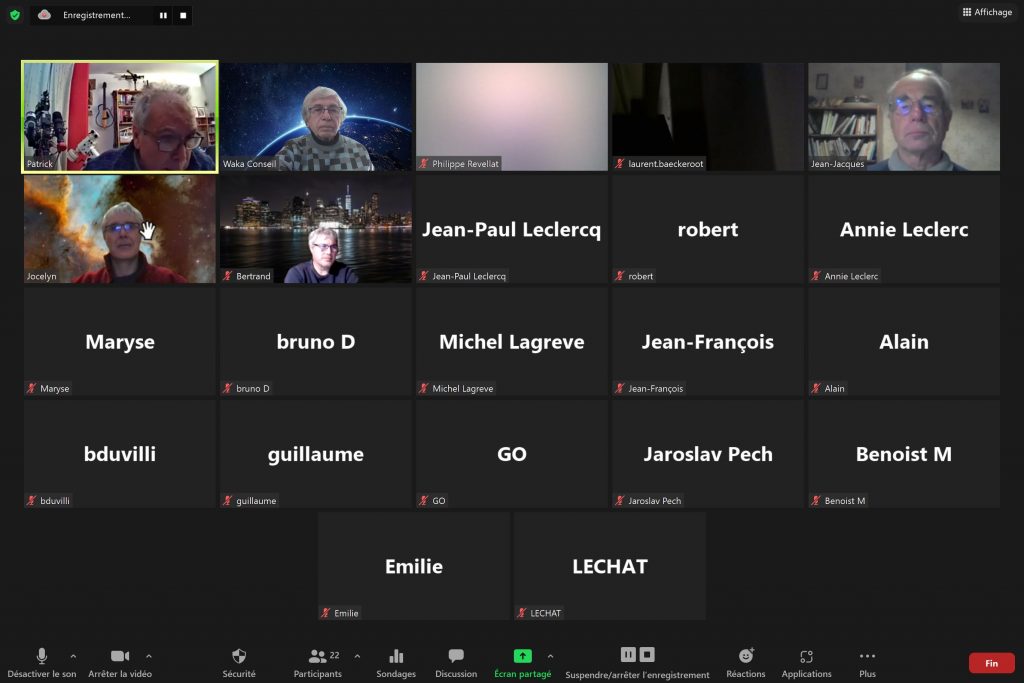
Task: Click the green encryption shield icon
Action: tap(15, 14)
